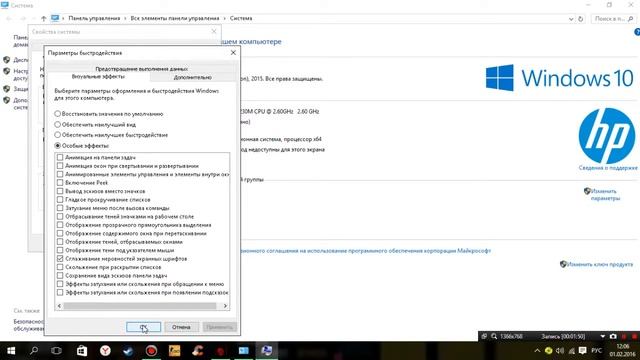Open the Windows Start menu

(11, 351)
